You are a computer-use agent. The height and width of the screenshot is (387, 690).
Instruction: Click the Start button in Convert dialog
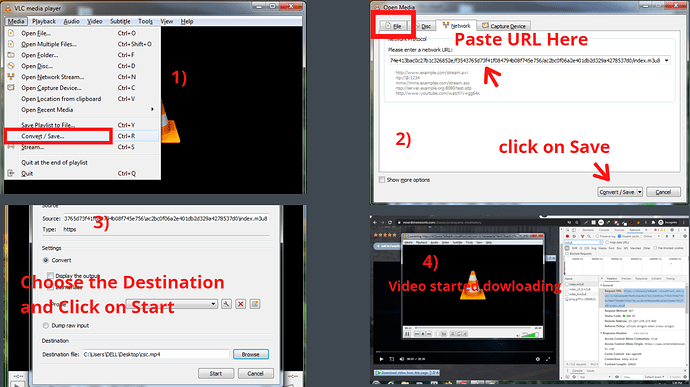pyautogui.click(x=216, y=373)
